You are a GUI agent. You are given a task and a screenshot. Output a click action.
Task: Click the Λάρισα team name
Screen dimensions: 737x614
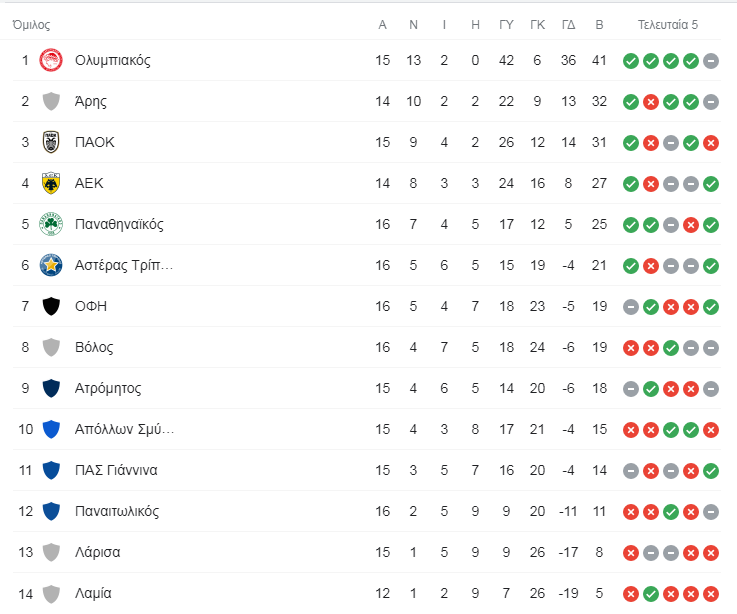point(97,552)
